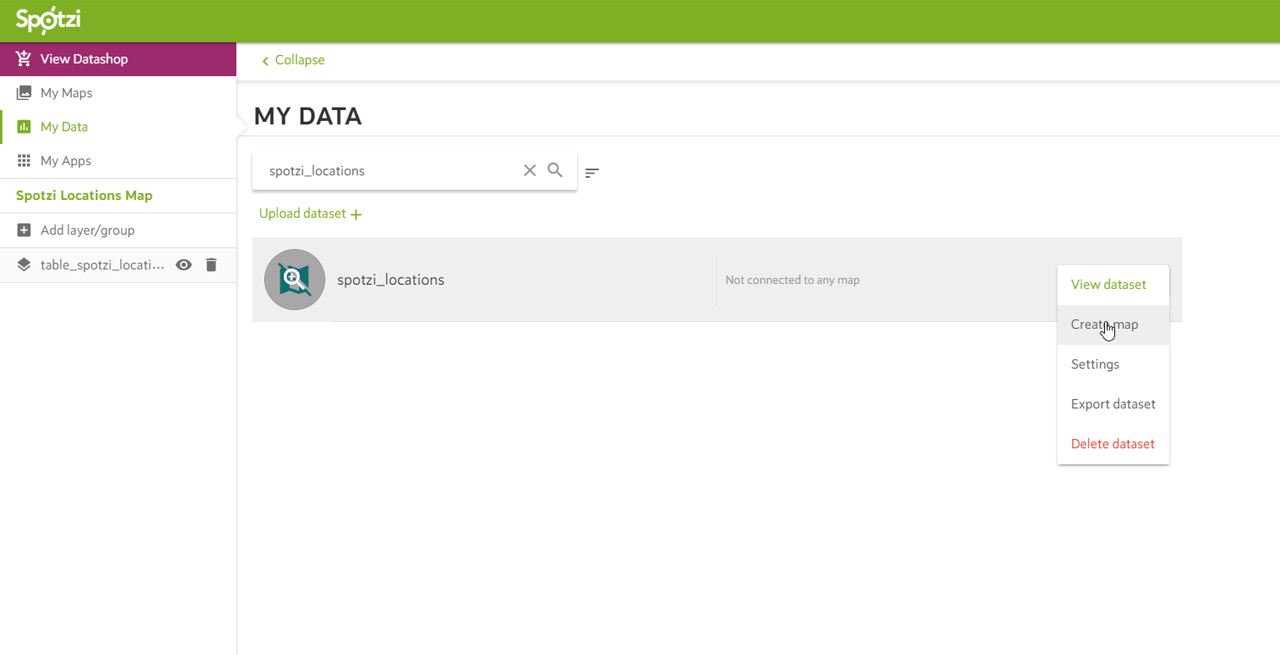
Task: Click Upload dataset link
Action: click(302, 213)
